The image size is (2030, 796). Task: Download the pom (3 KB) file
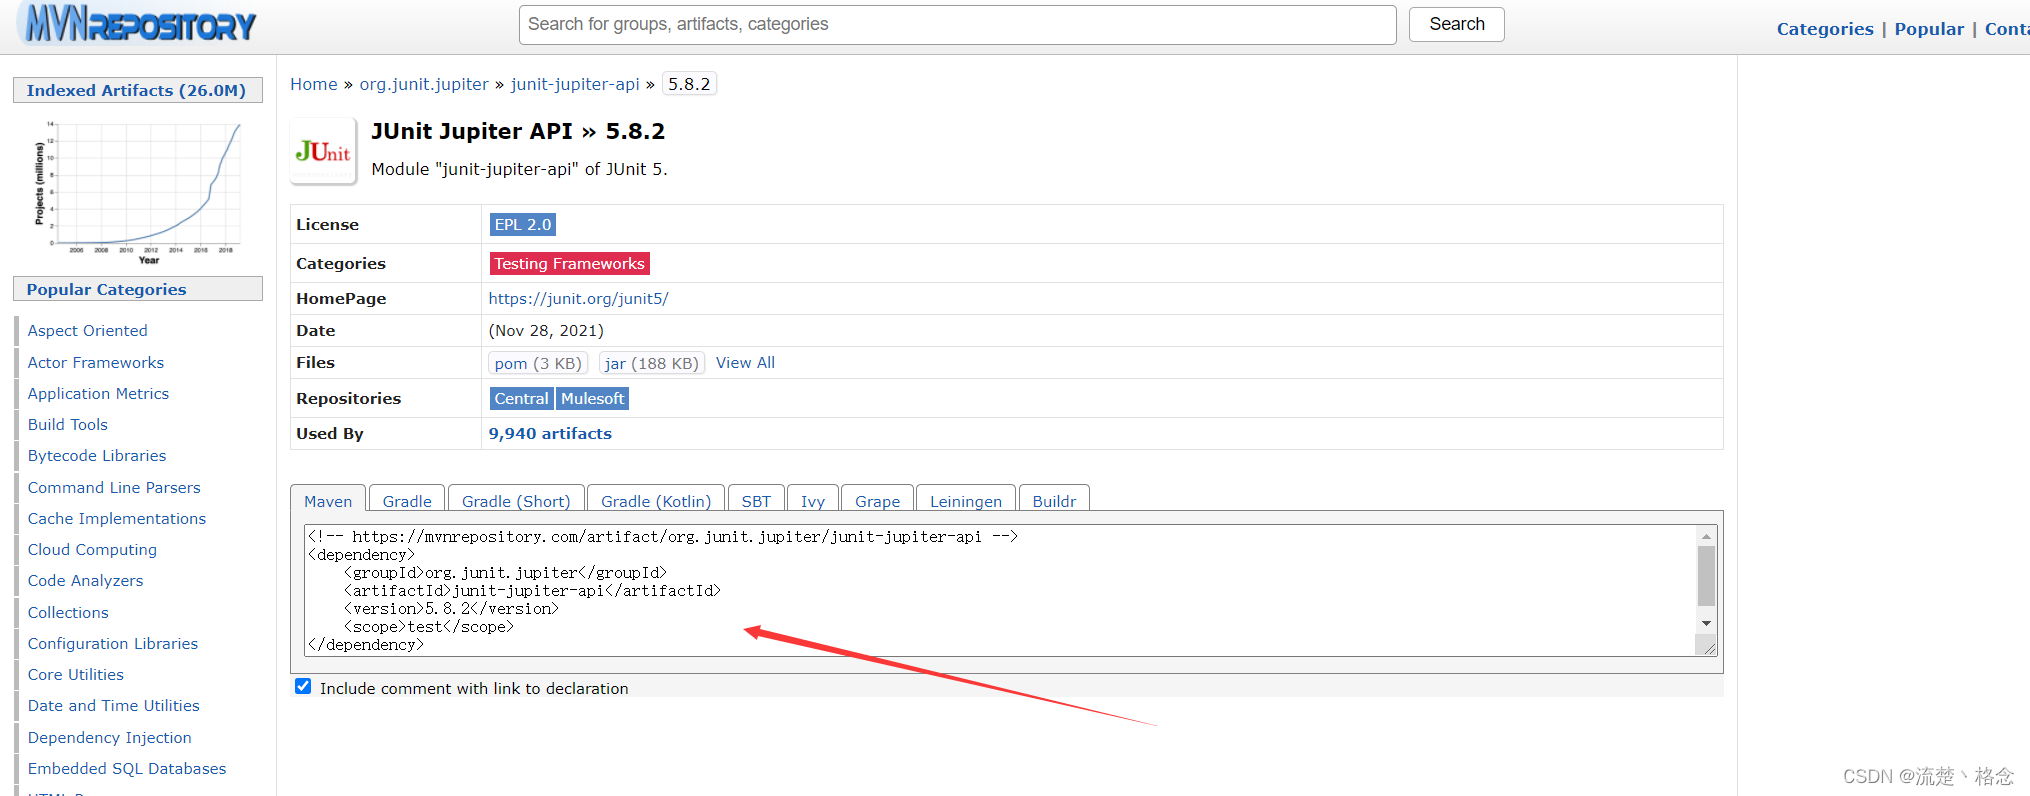click(538, 363)
